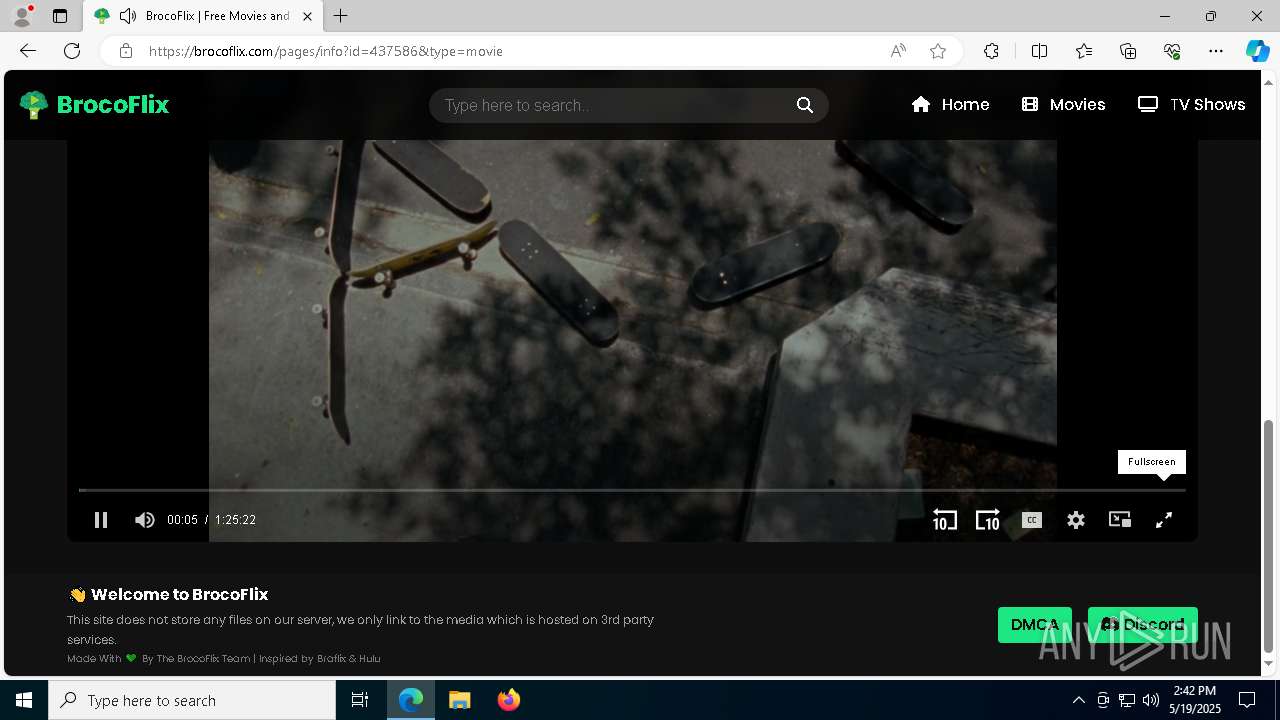Close the BrocoFlix tab
1280x720 pixels.
pos(307,16)
